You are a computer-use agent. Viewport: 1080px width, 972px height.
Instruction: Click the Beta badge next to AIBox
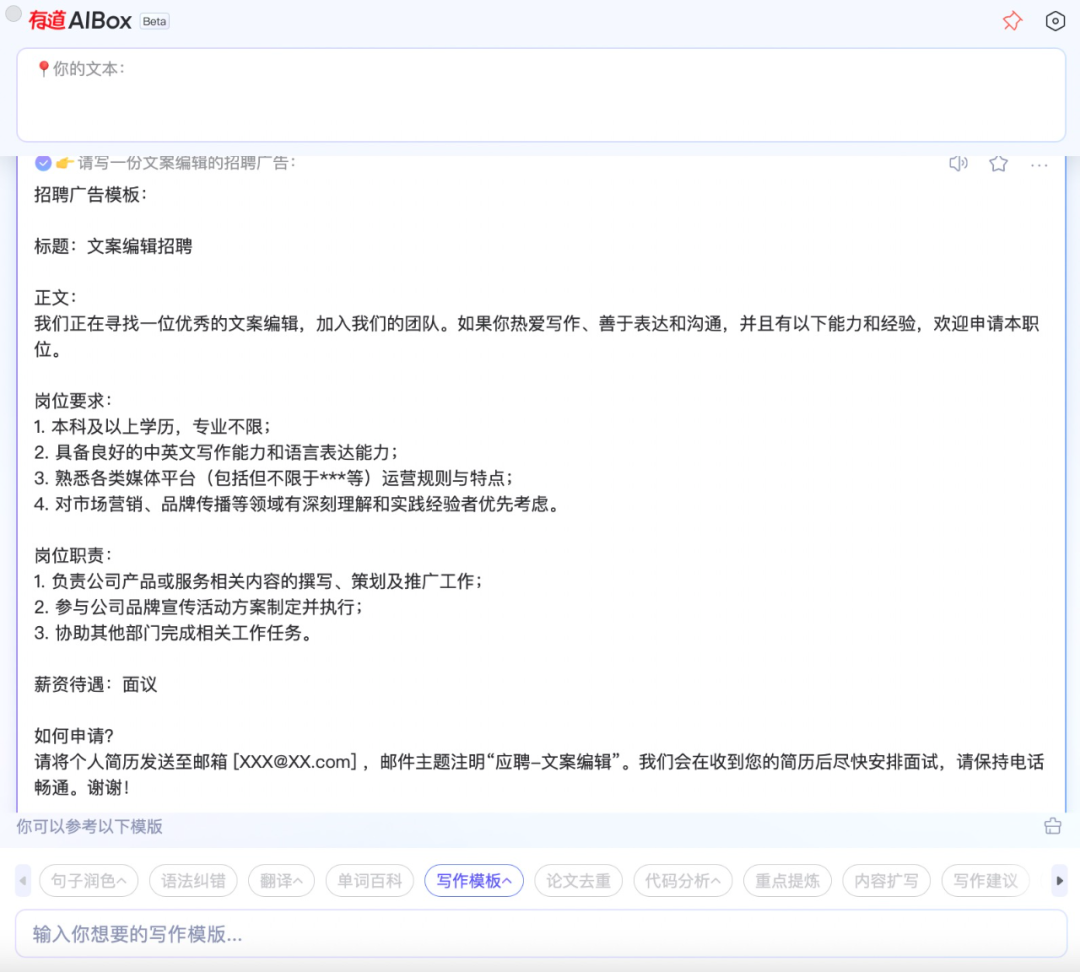tap(154, 21)
